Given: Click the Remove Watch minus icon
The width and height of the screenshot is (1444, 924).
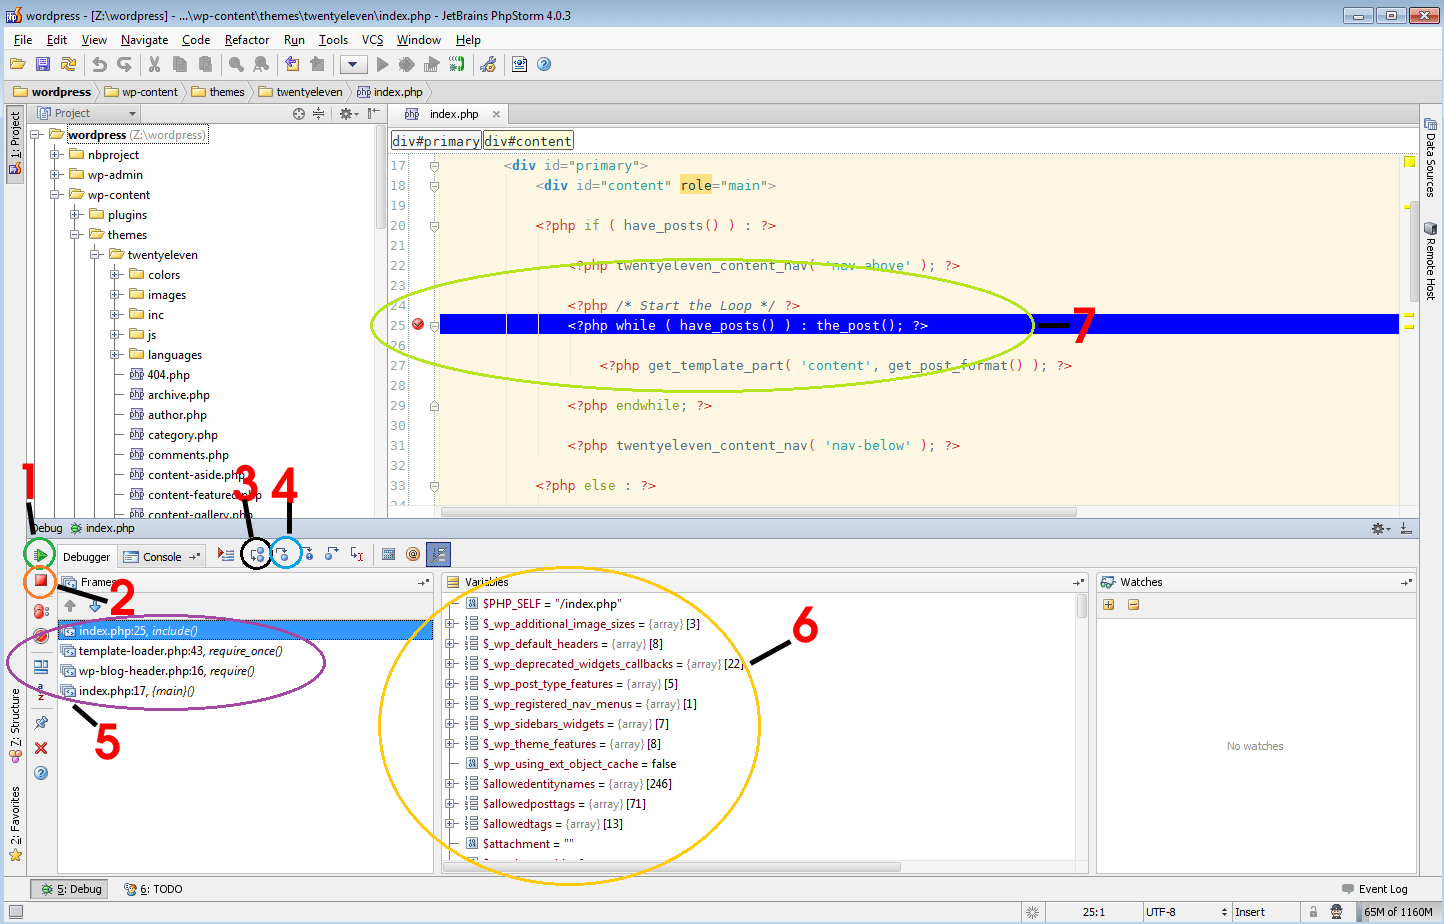Looking at the screenshot, I should pos(1133,604).
